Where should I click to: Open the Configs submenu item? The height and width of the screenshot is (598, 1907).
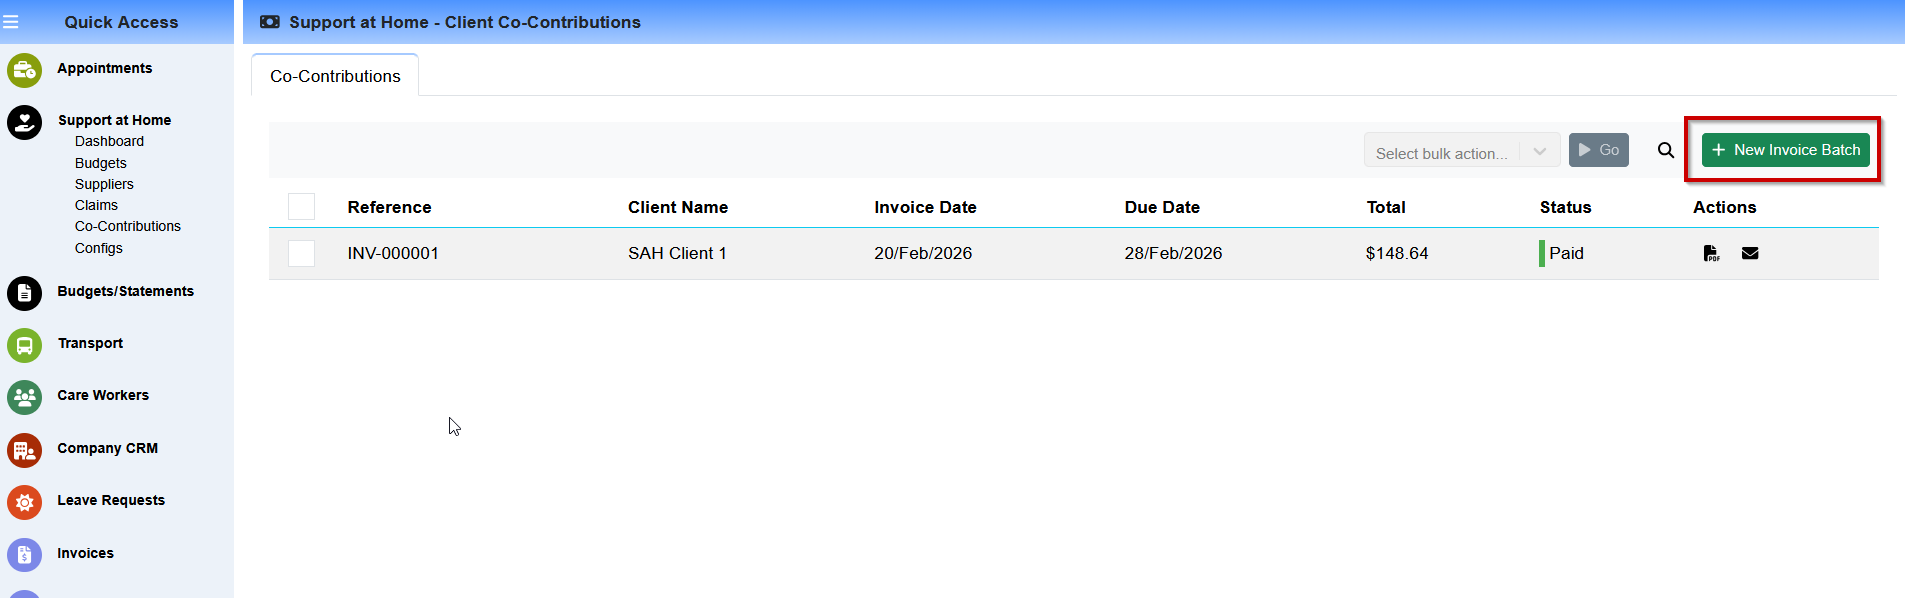click(x=98, y=248)
